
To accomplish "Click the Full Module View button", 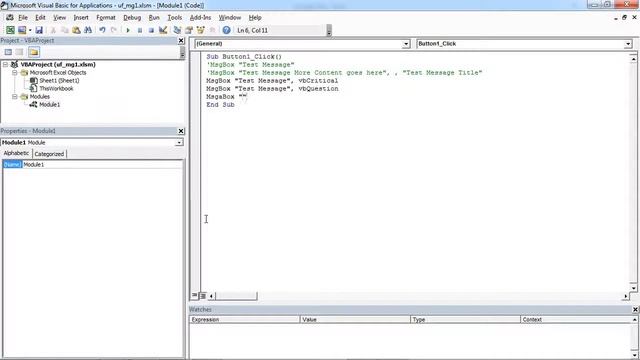I will click(203, 296).
